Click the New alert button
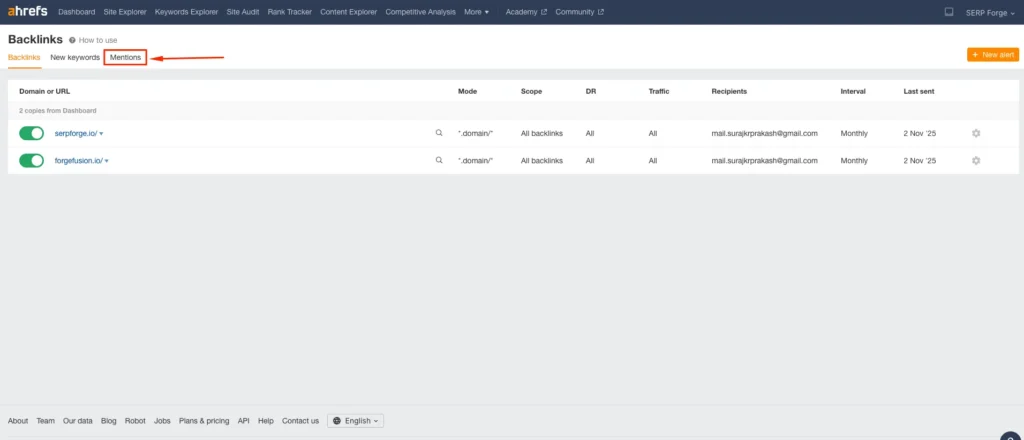 [993, 54]
